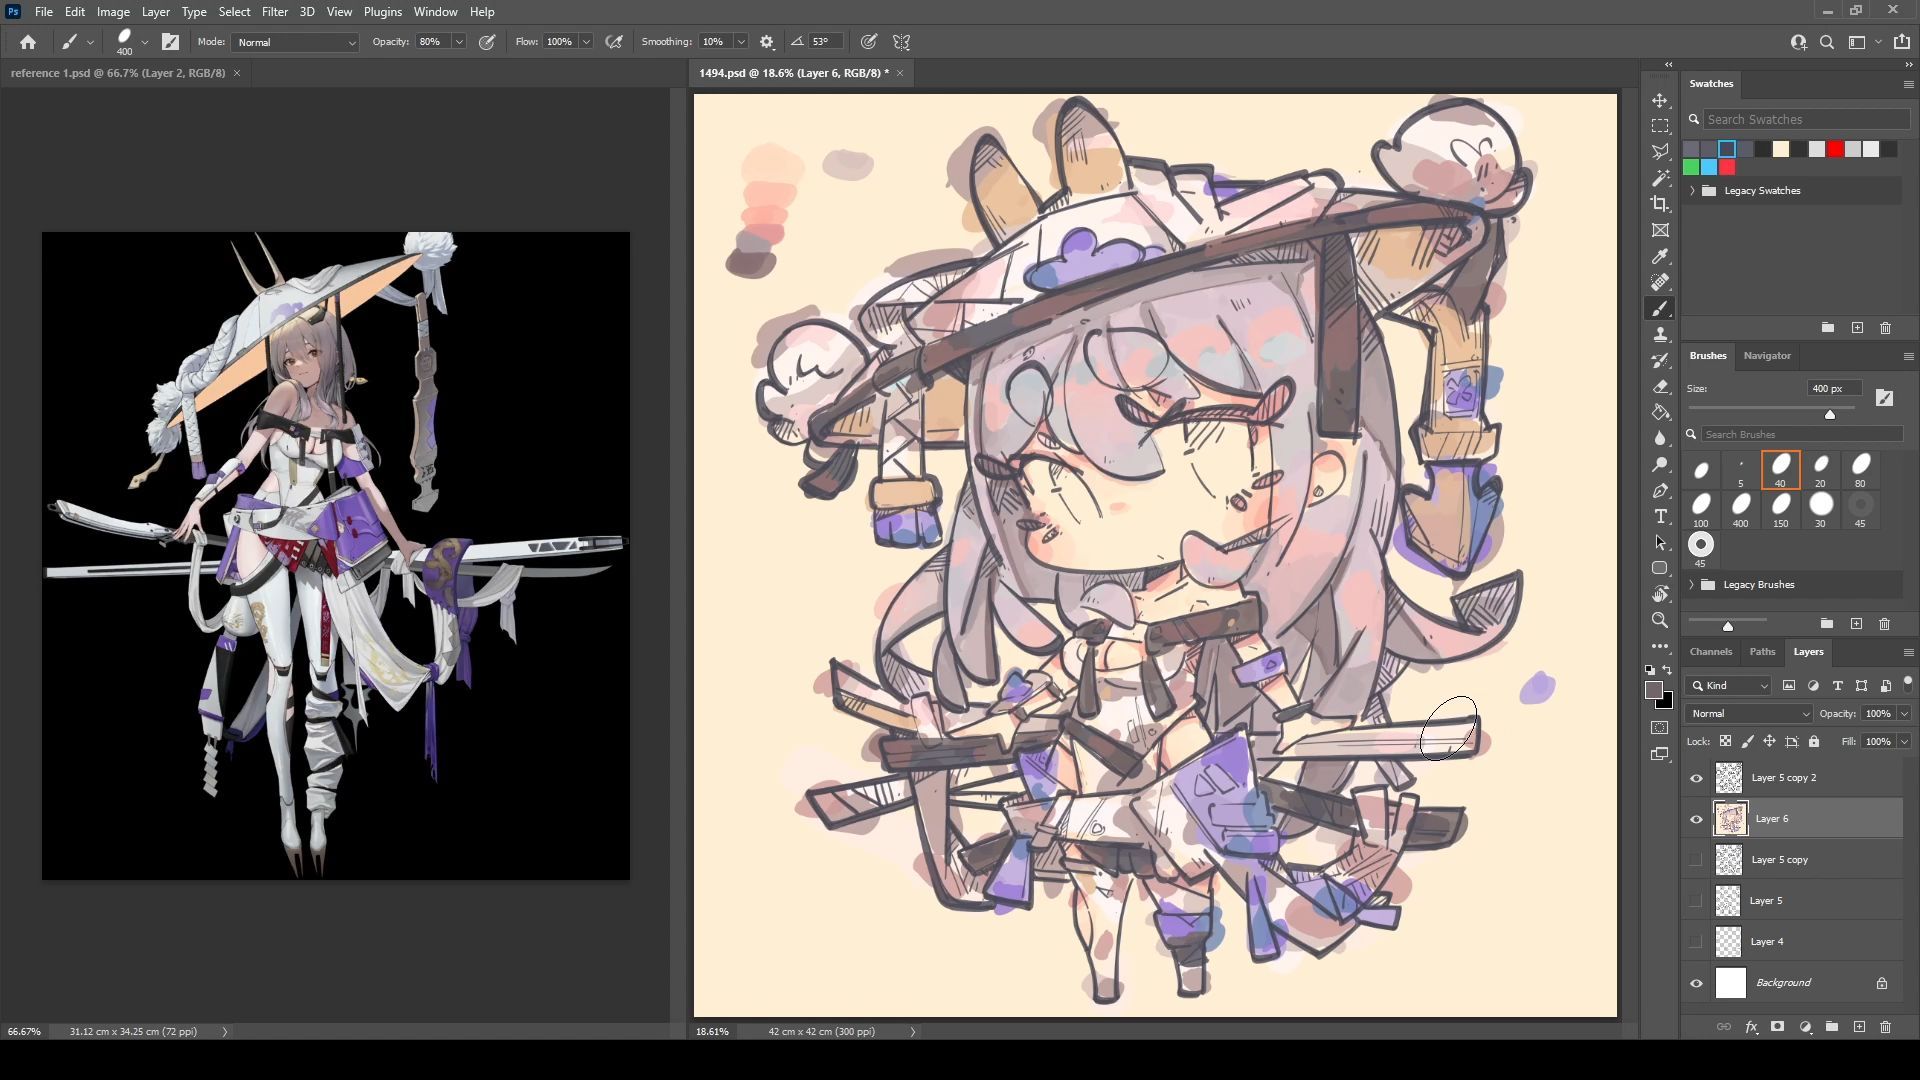Open Smoothing value dropdown
This screenshot has height=1080, width=1920.
coord(741,42)
